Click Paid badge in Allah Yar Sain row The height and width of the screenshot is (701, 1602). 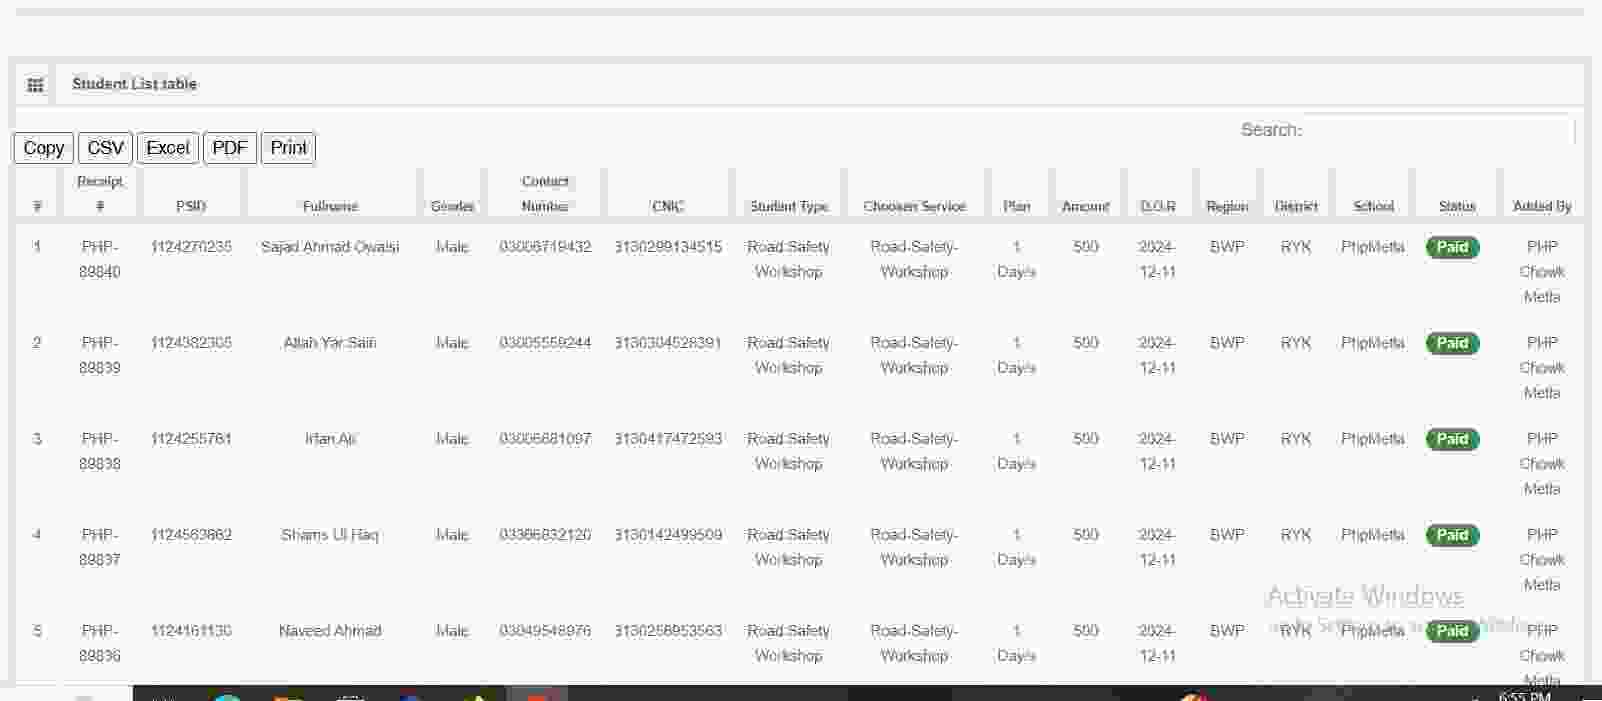coord(1452,343)
